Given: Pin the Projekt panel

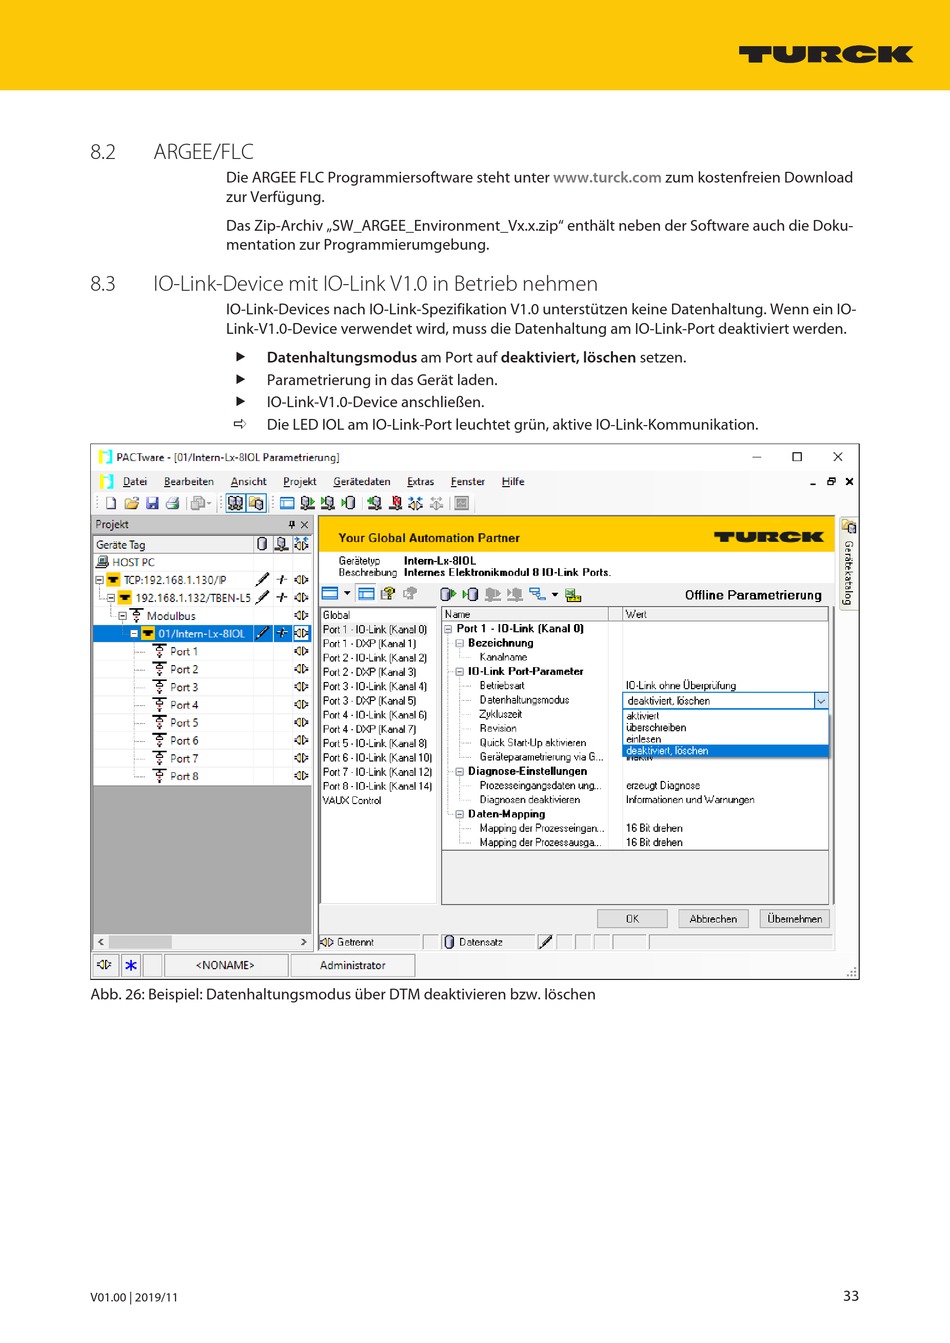Looking at the screenshot, I should [292, 525].
